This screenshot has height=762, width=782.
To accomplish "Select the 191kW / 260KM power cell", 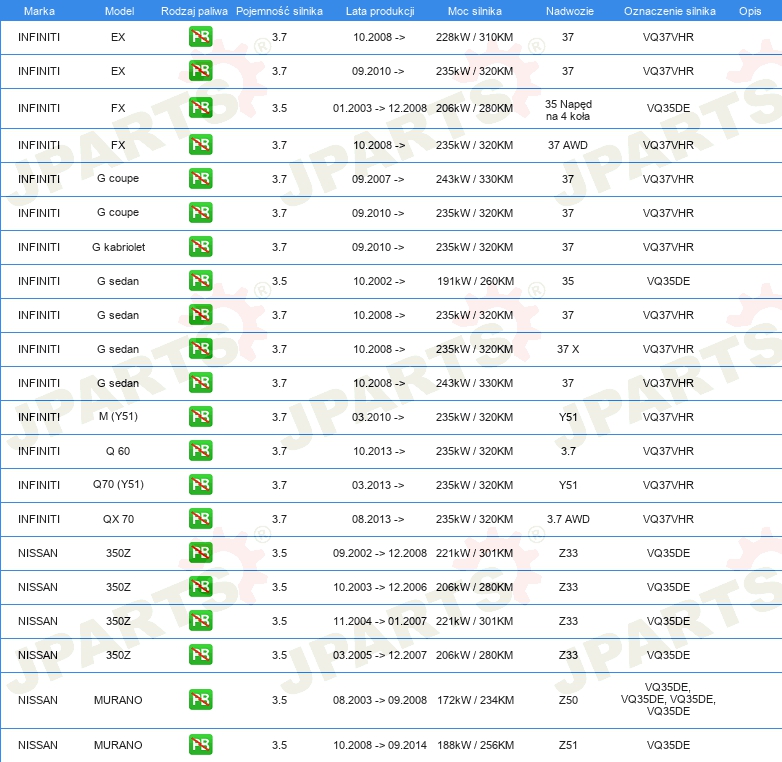I will click(475, 281).
